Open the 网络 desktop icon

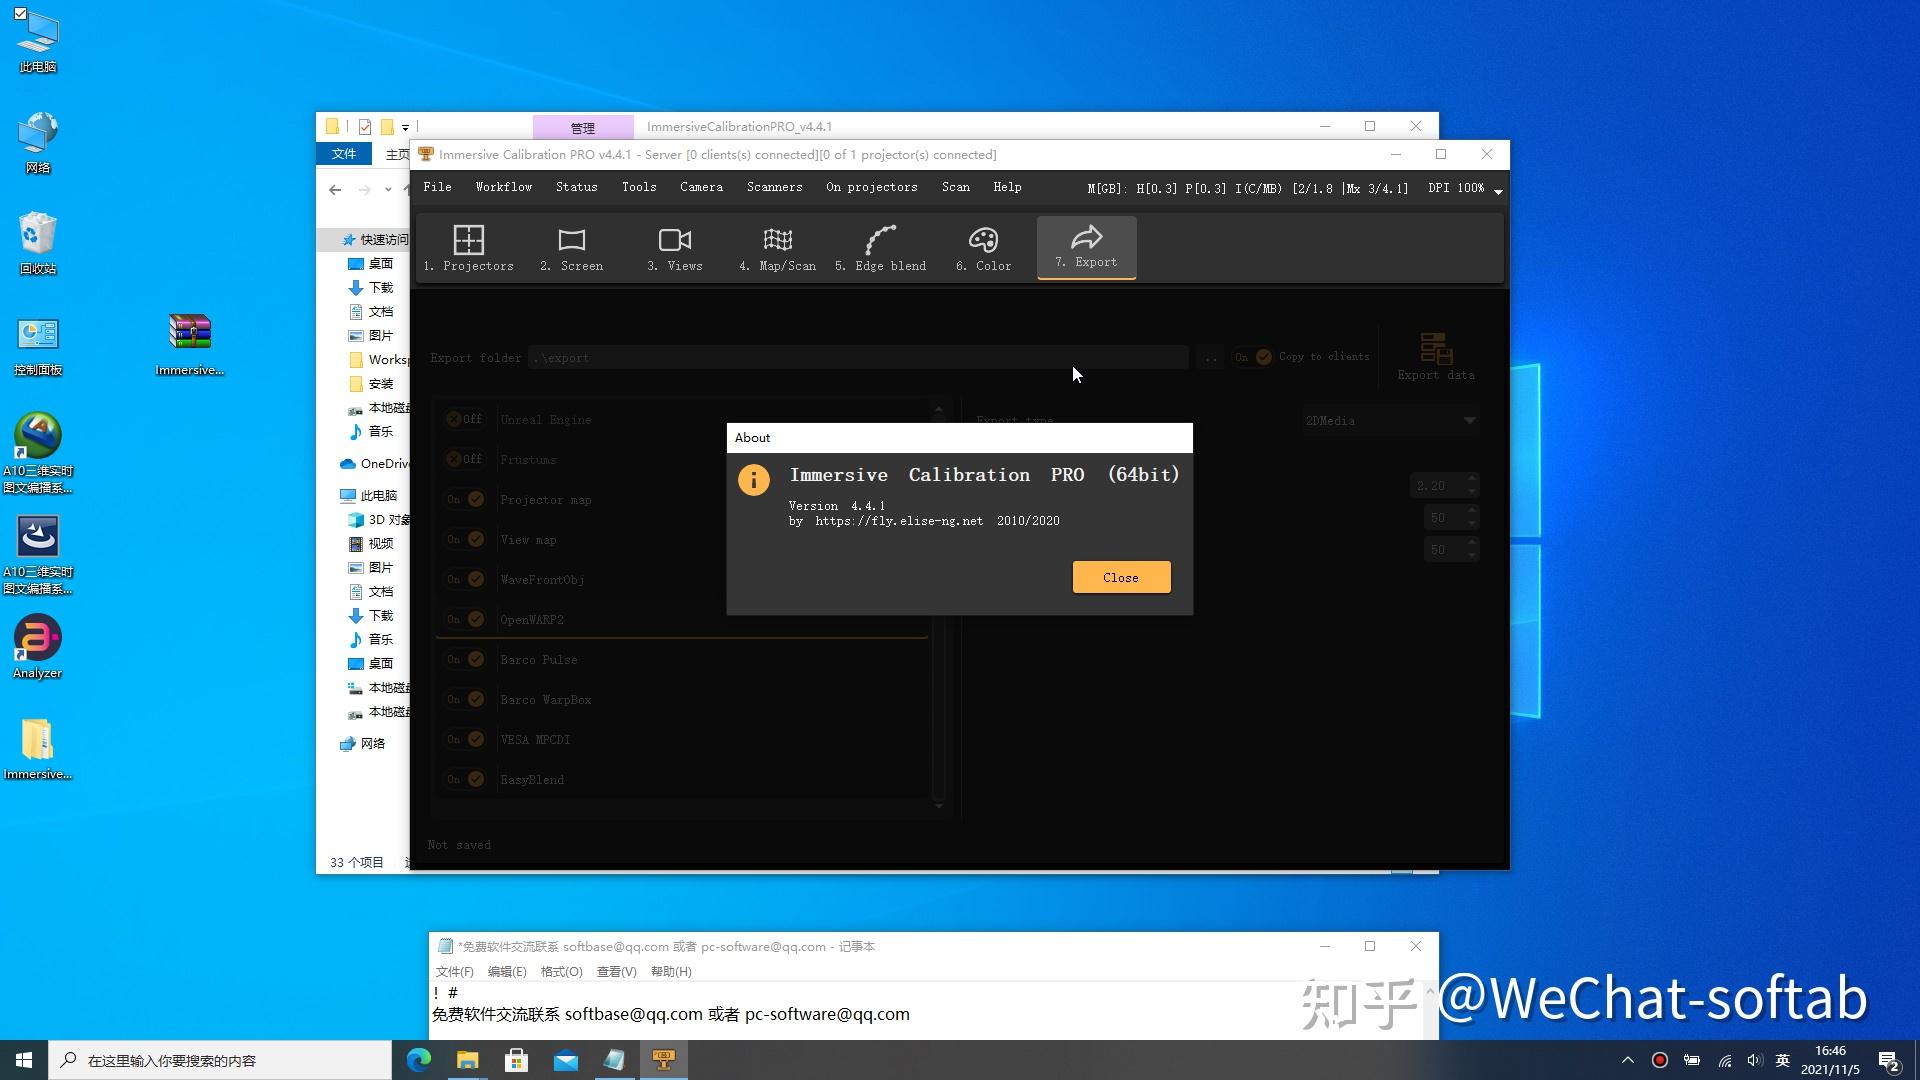tap(38, 143)
